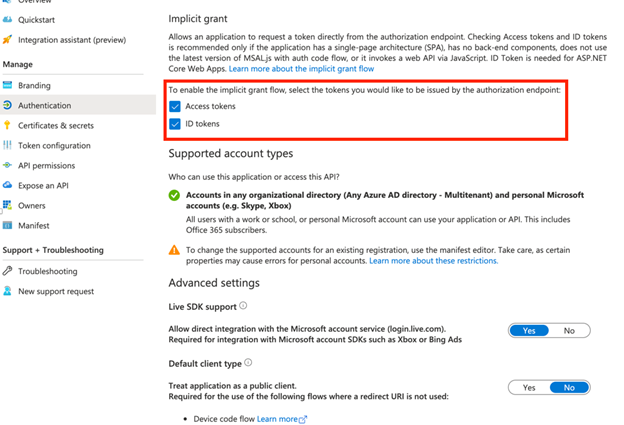Click the Owners icon in sidebar
Image resolution: width=624 pixels, height=425 pixels.
click(8, 206)
